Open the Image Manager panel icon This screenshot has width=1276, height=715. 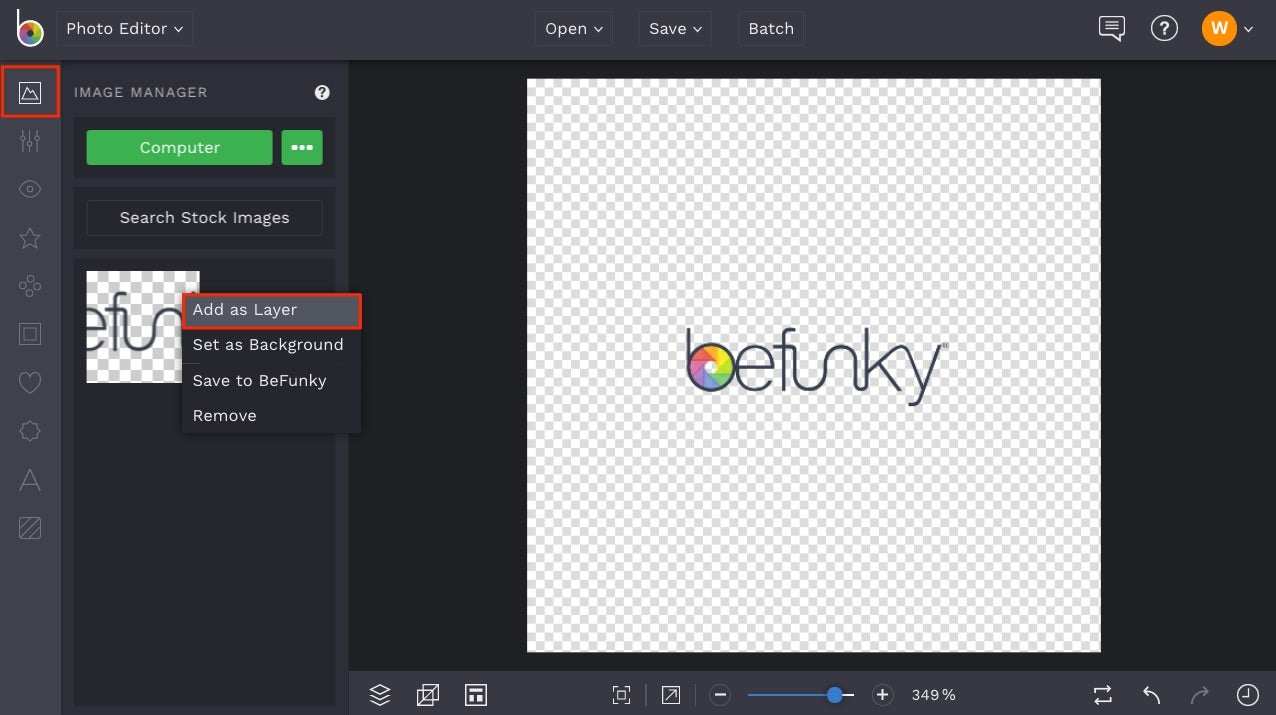[30, 92]
